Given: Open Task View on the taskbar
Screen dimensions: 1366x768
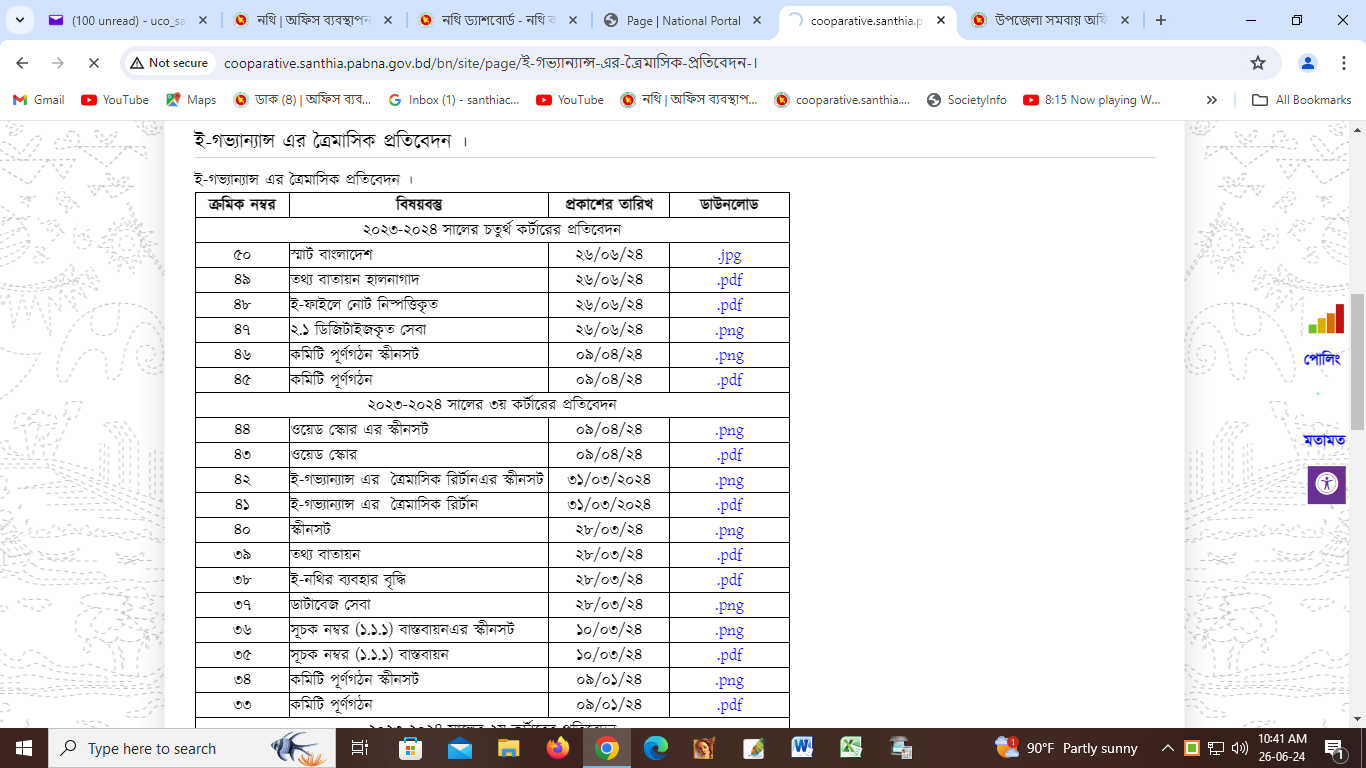Looking at the screenshot, I should pos(361,748).
